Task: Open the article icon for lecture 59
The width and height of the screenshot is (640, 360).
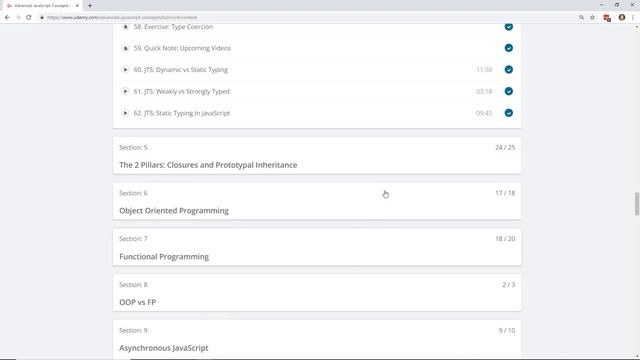Action: (125, 48)
